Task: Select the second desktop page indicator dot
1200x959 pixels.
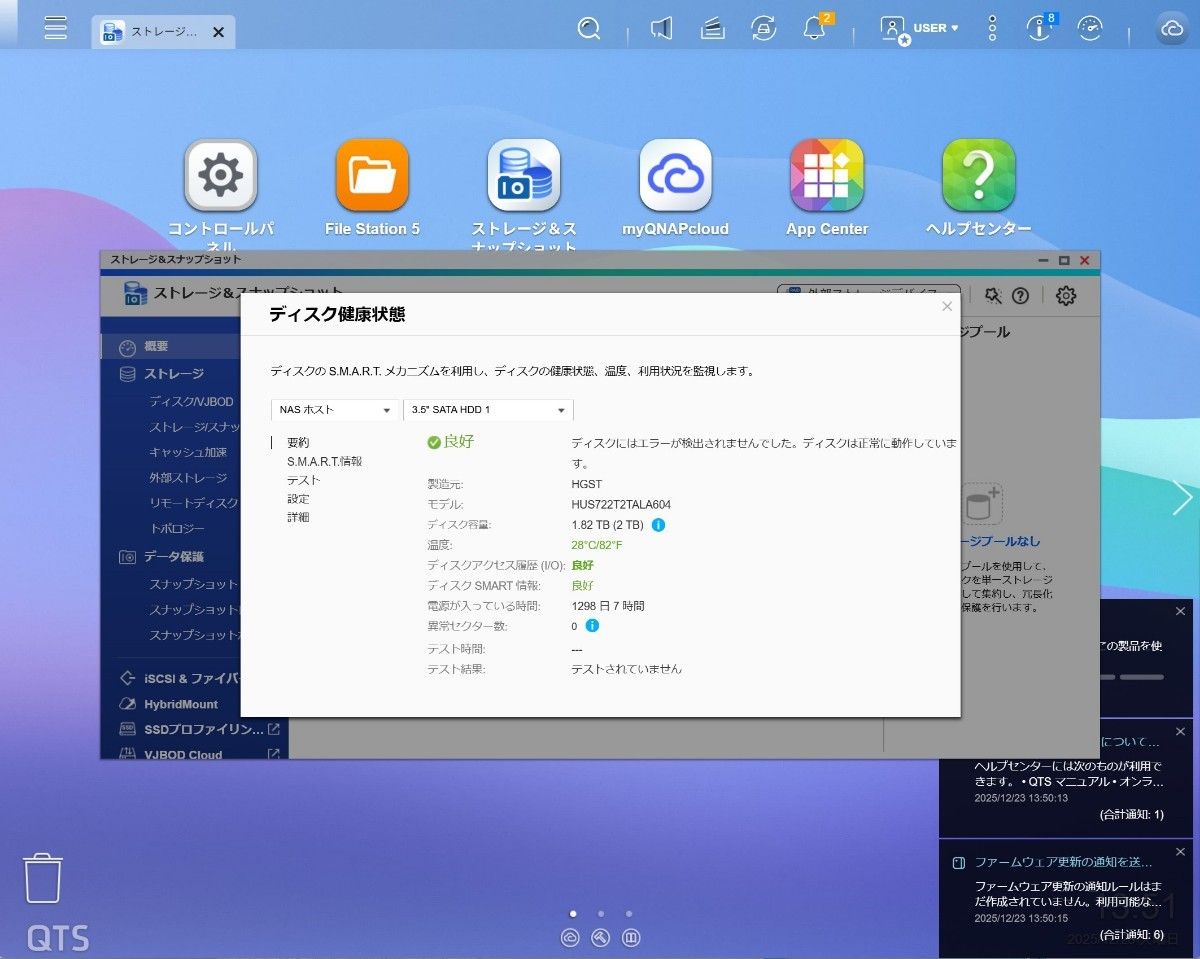Action: pos(601,913)
